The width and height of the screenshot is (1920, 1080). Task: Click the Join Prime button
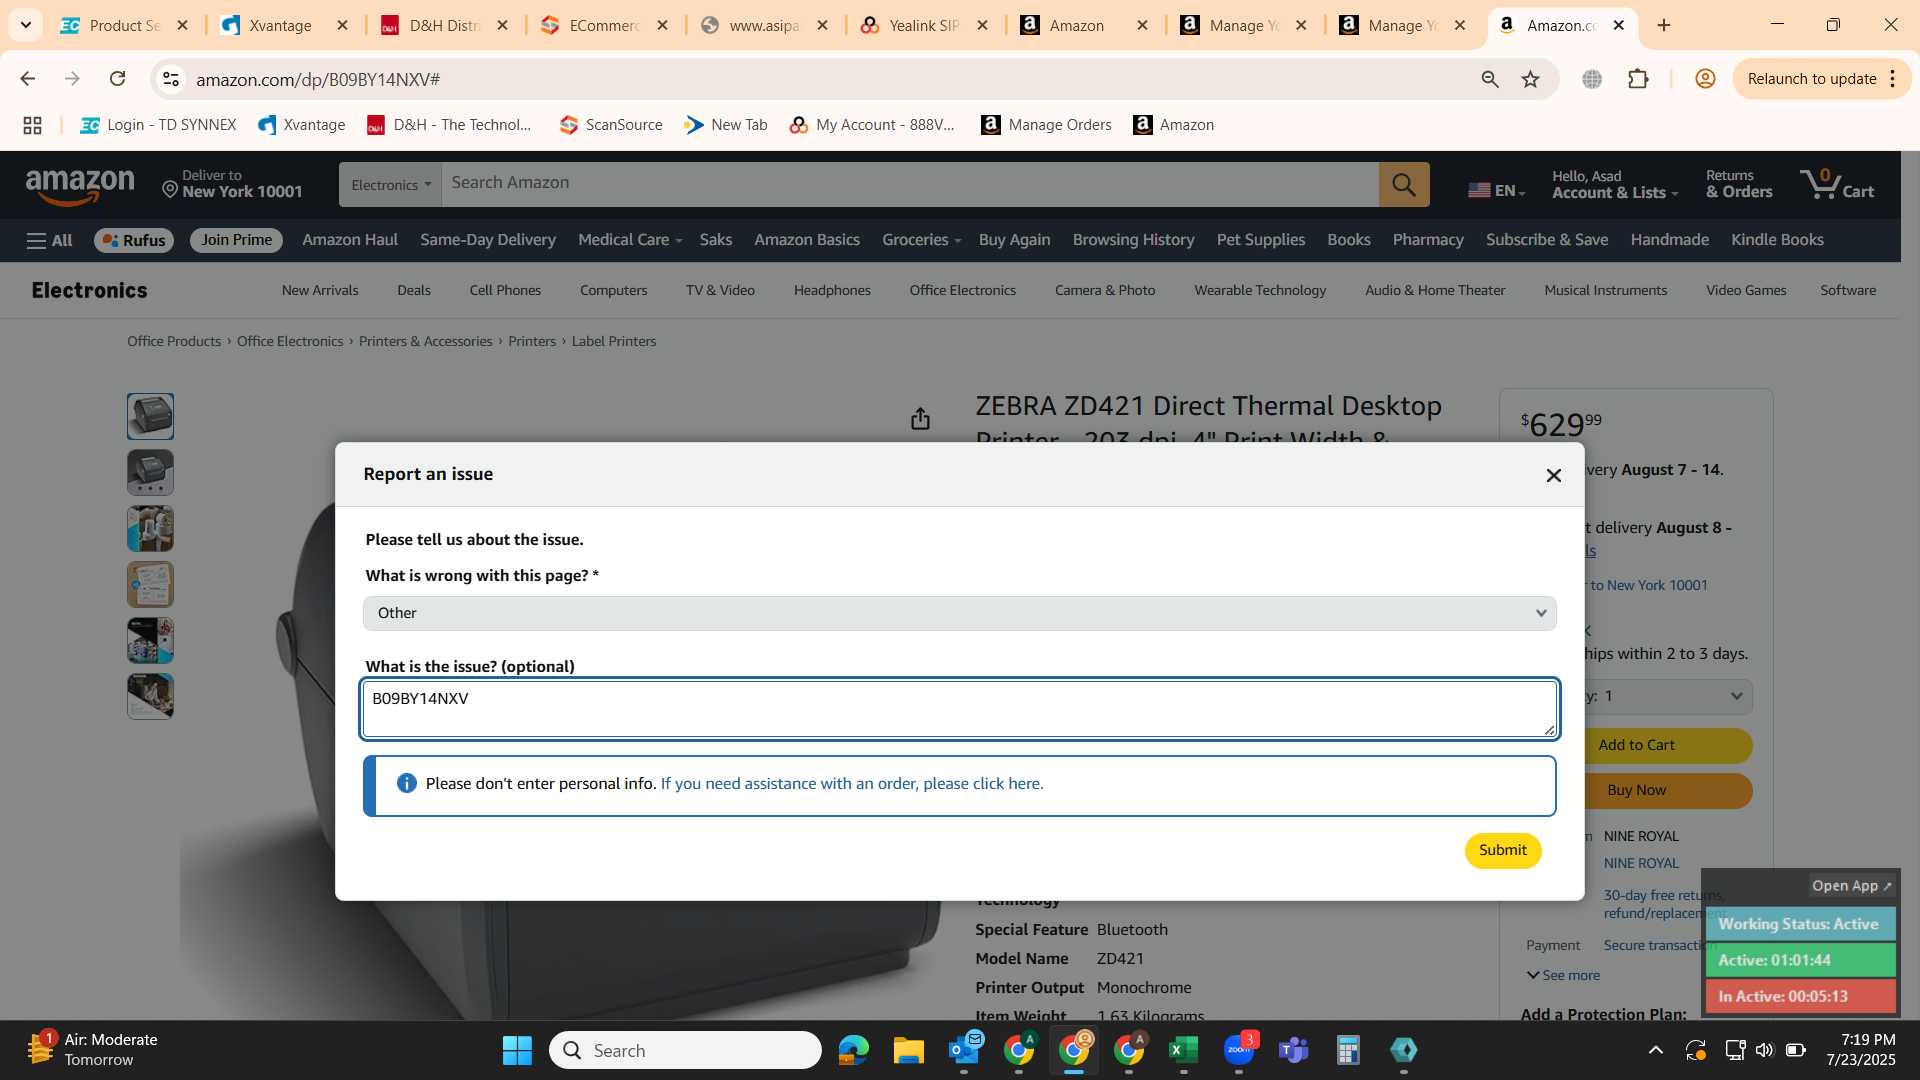click(x=236, y=240)
